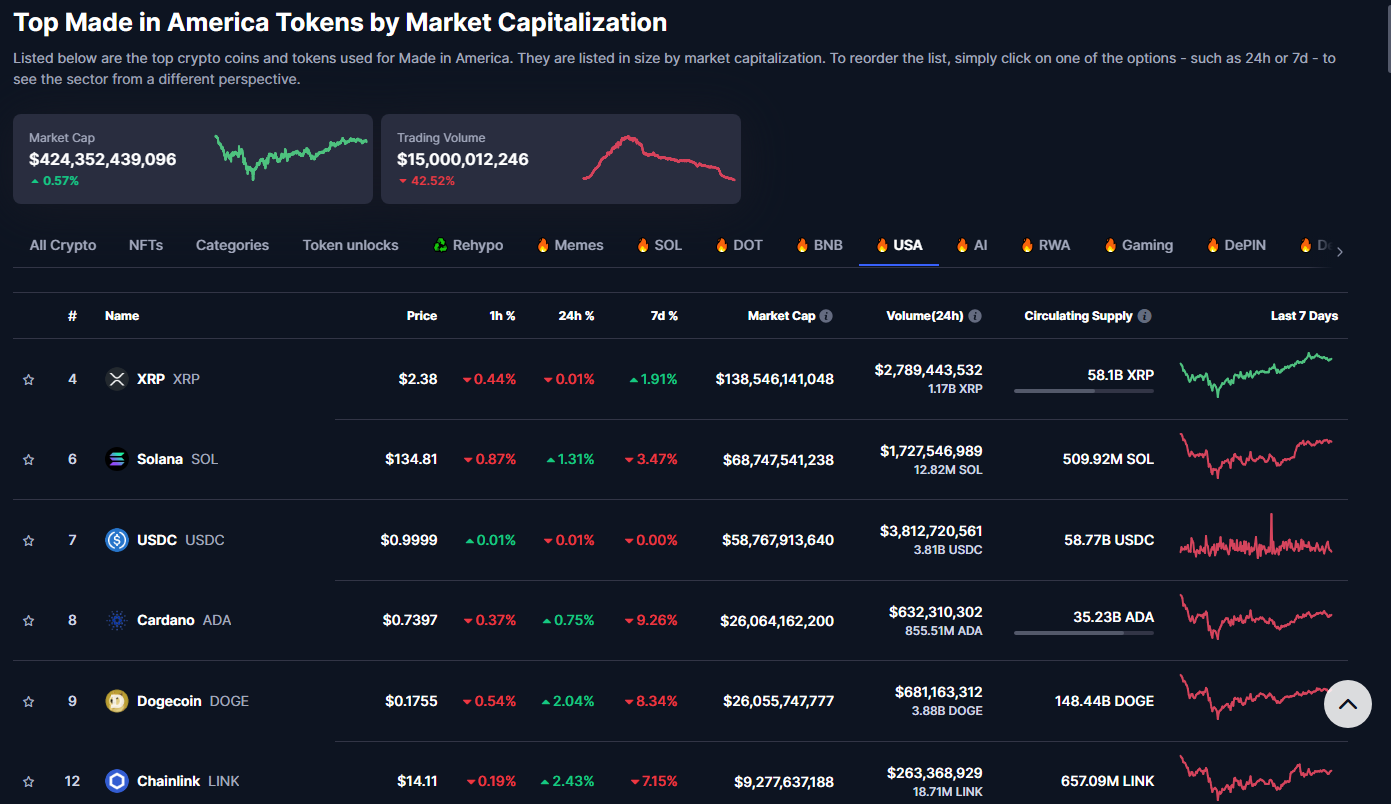This screenshot has width=1391, height=804.
Task: Click the back-to-top arrow button
Action: pyautogui.click(x=1348, y=704)
